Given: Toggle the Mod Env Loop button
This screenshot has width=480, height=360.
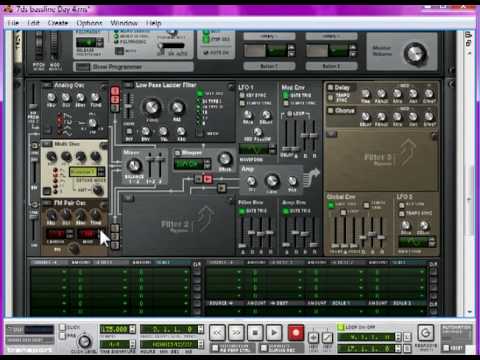Looking at the screenshot, I should (290, 114).
